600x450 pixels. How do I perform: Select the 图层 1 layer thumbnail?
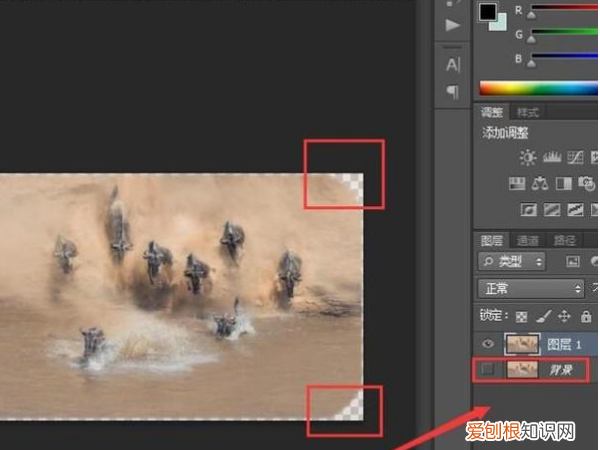pyautogui.click(x=520, y=344)
